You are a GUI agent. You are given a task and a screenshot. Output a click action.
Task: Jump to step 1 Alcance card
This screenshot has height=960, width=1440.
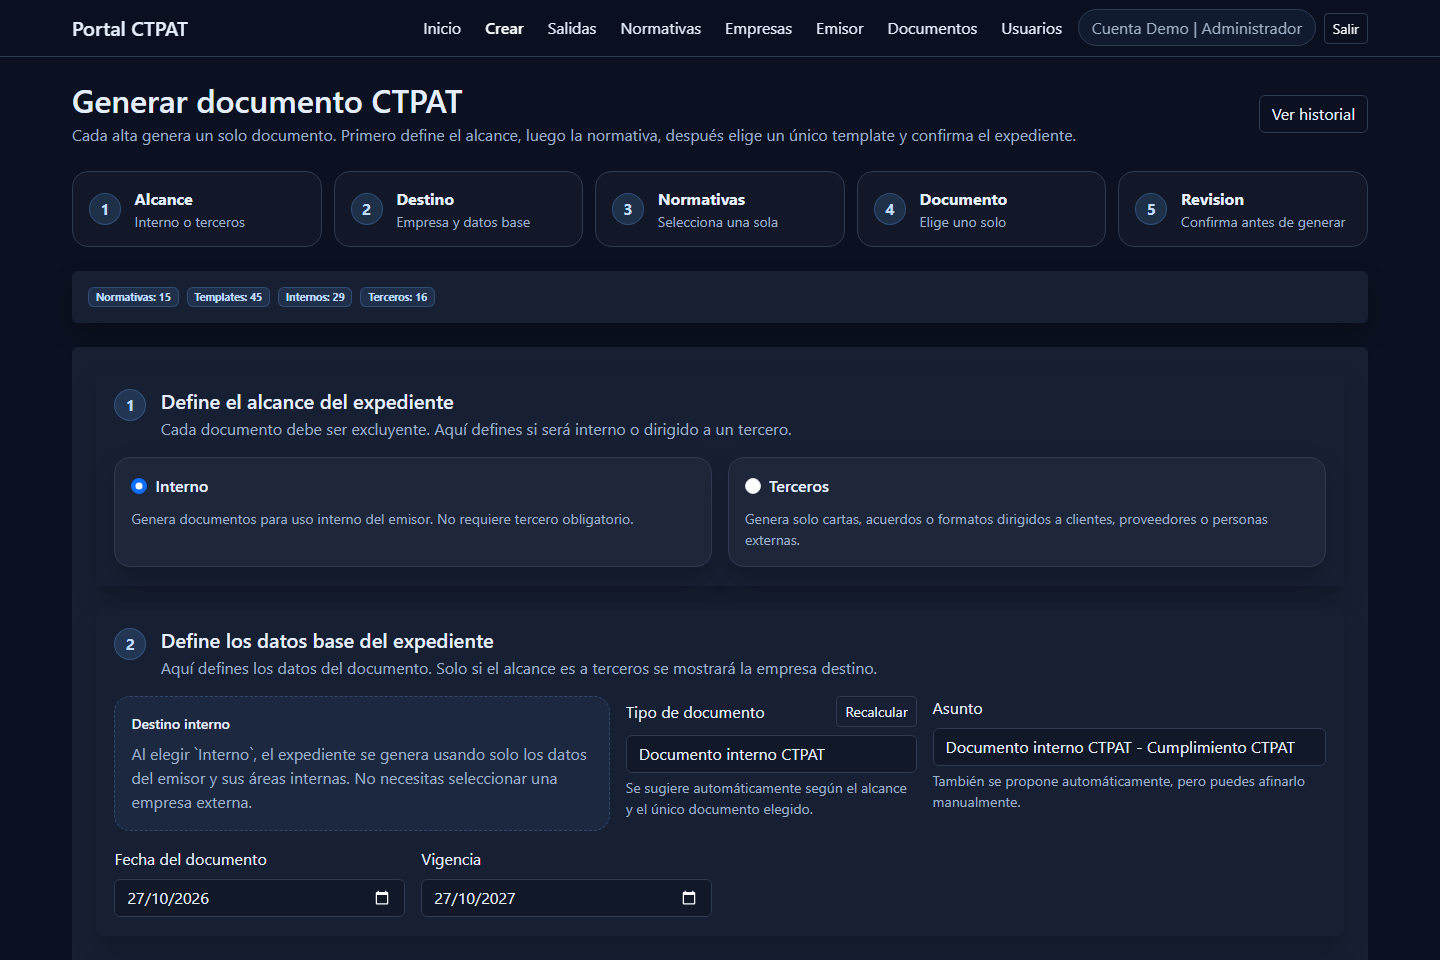click(197, 209)
